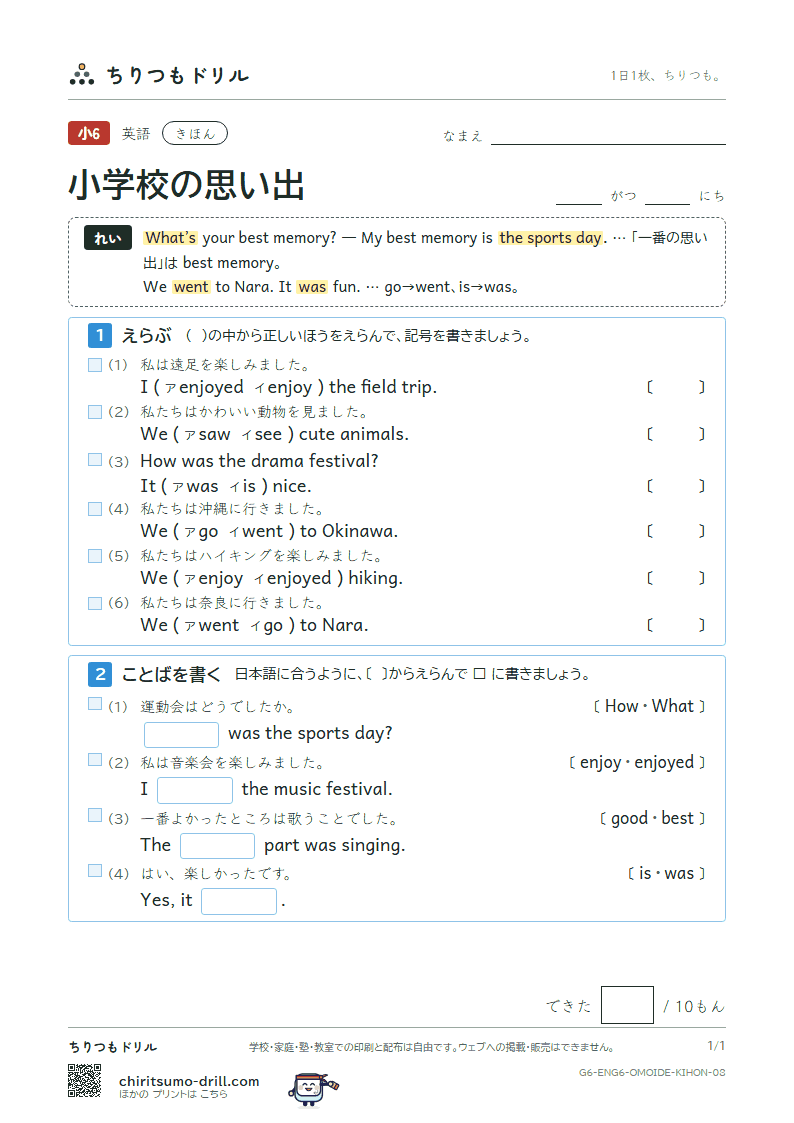Screen dimensions: 794x1123
Task: Check box for question 2-(3) singing
Action: [x=95, y=815]
